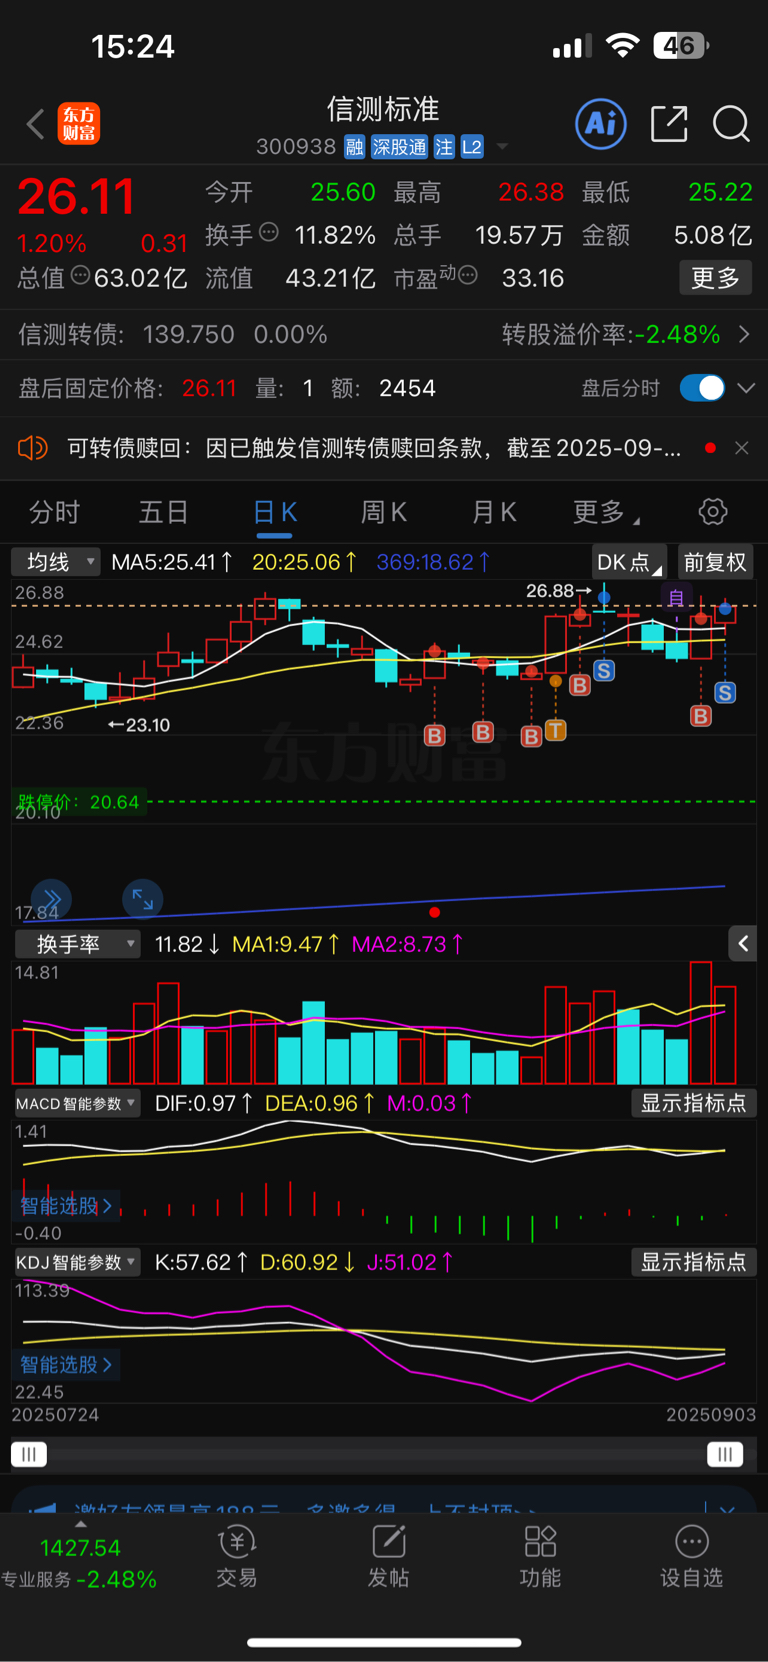Tap 设自选 add to watchlist icon
Viewport: 768px width, 1662px height.
coord(691,1557)
